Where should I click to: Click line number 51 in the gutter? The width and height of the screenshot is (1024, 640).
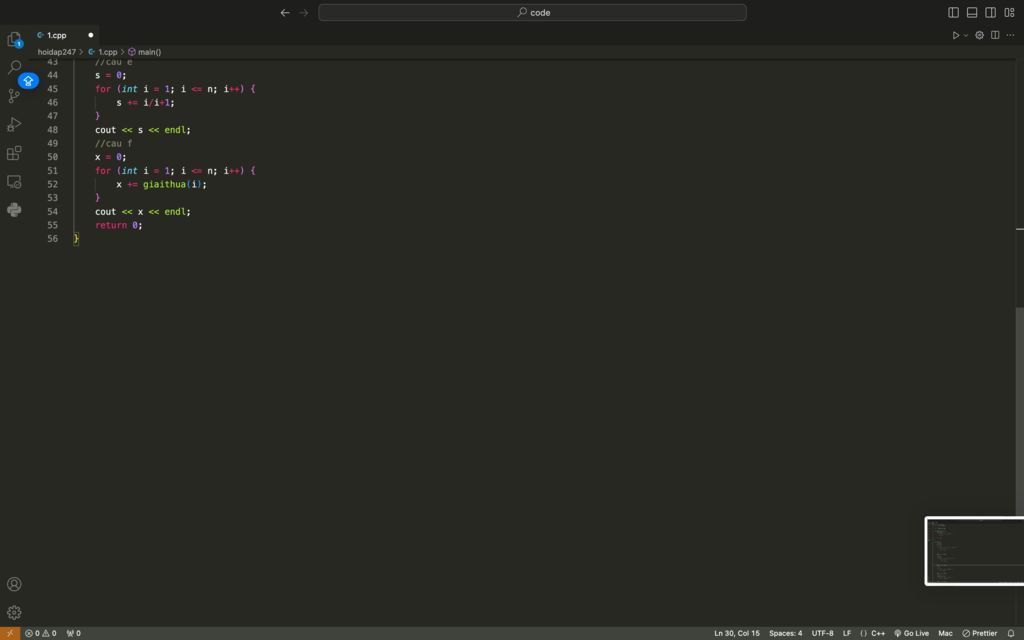(x=52, y=170)
